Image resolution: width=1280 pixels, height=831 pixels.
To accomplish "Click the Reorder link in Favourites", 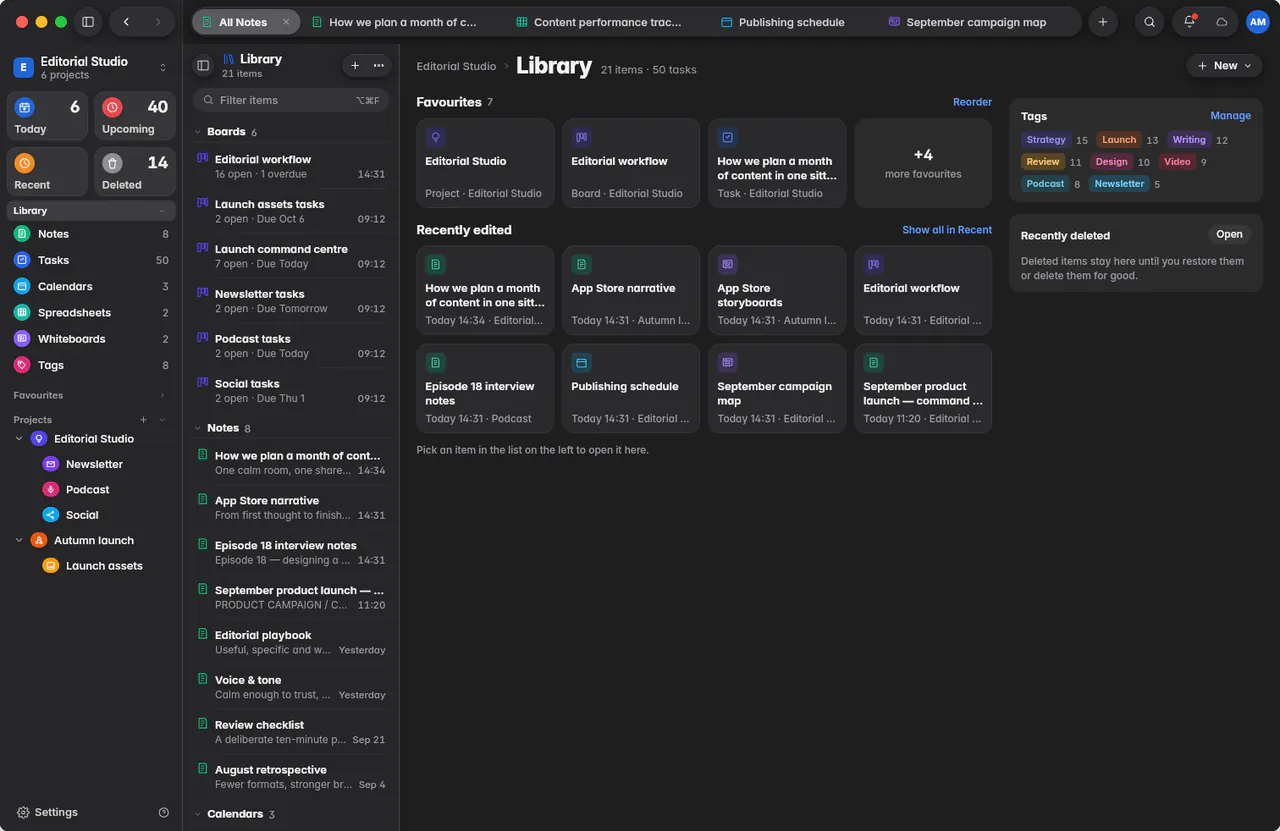I will pyautogui.click(x=972, y=102).
